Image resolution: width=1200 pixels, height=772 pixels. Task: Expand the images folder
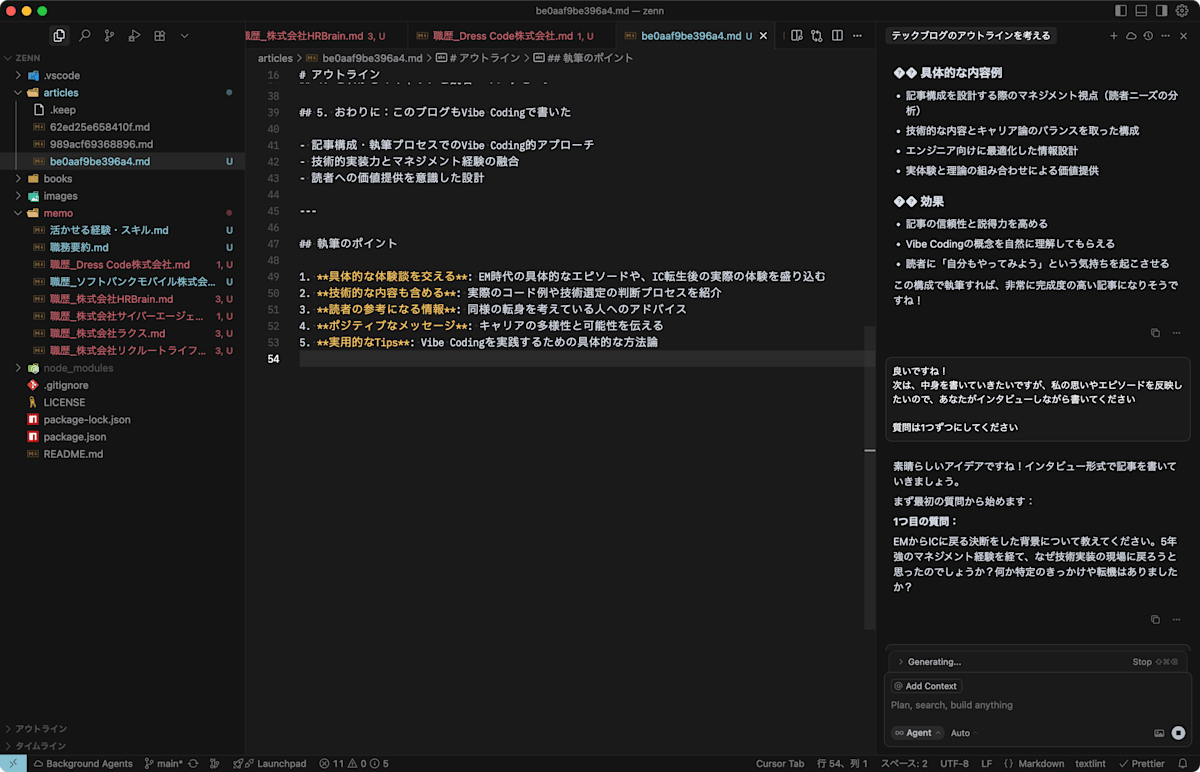[x=122, y=196]
